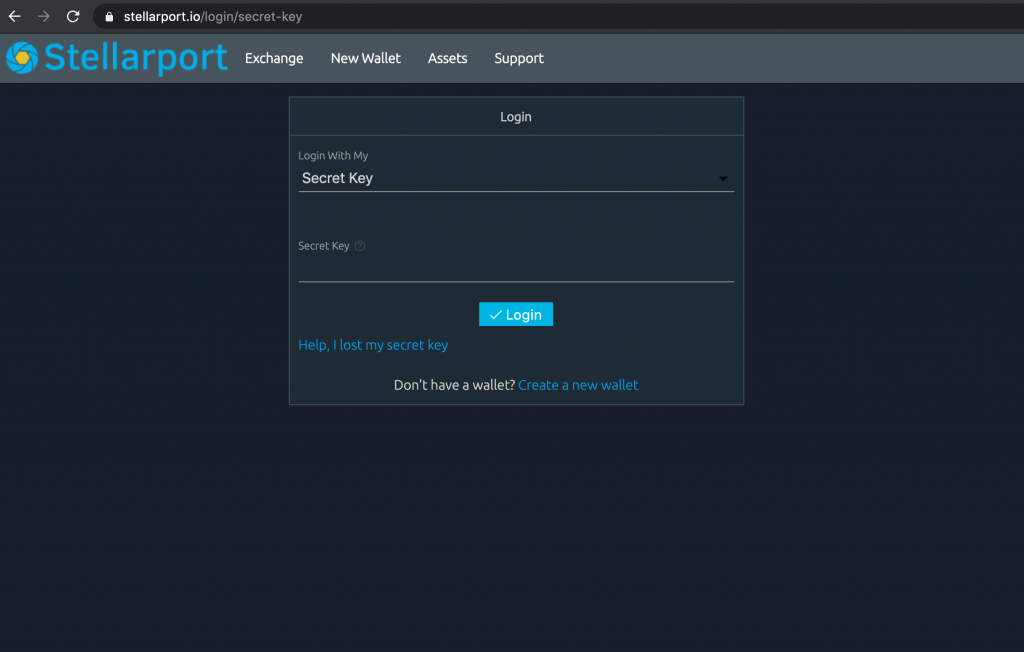
Task: Expand the Login With My dropdown
Action: coord(516,178)
